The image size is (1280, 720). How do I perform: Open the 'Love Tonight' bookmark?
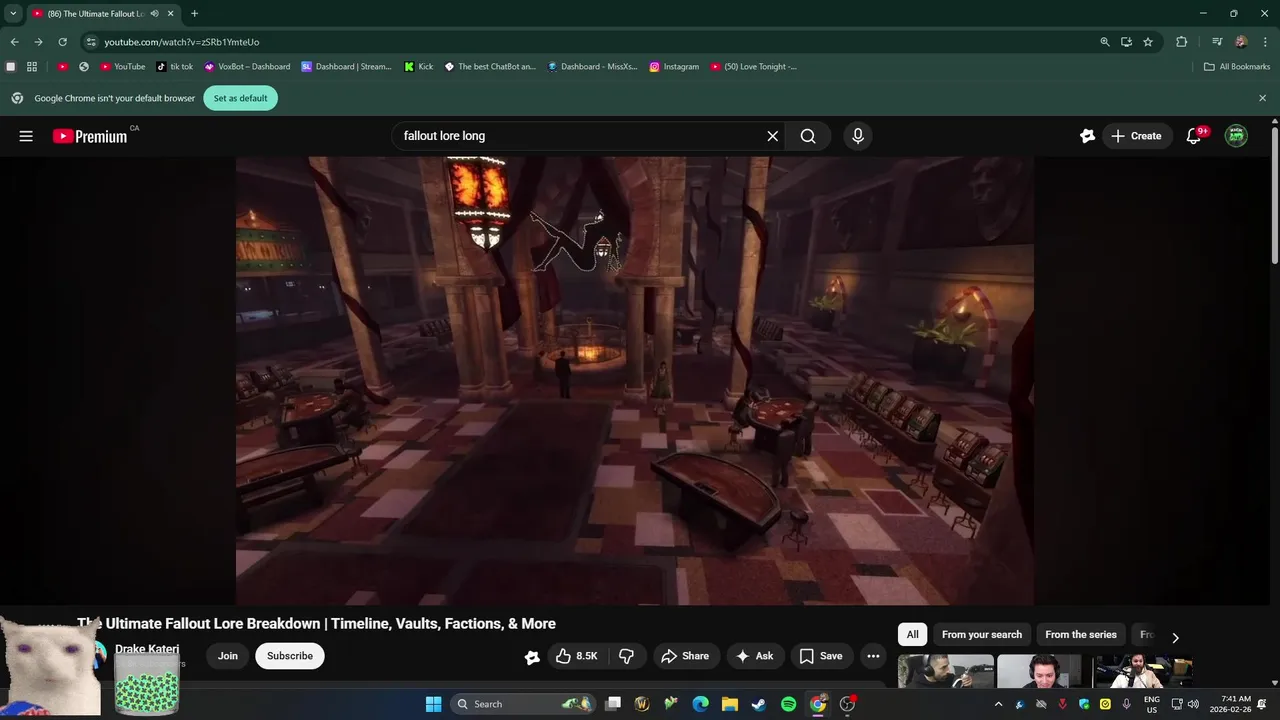754,67
